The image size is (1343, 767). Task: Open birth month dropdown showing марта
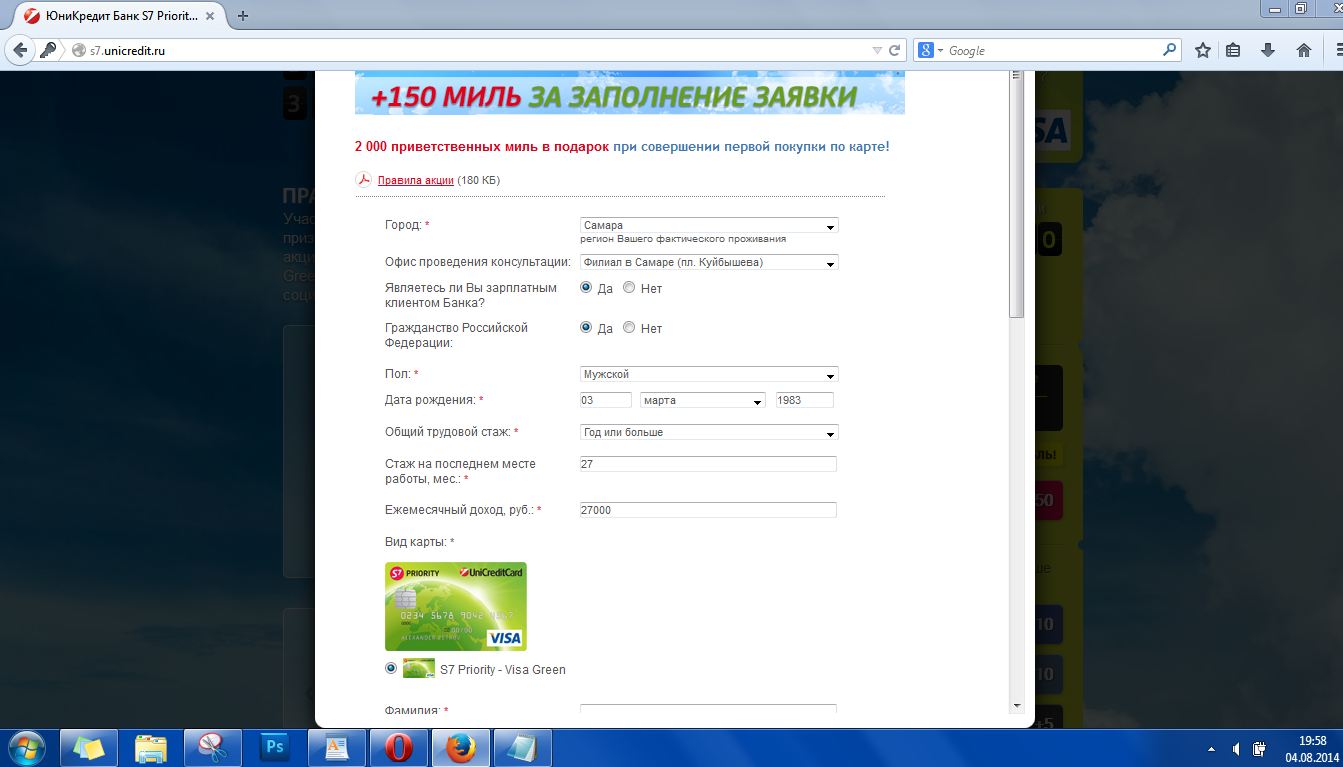point(703,400)
